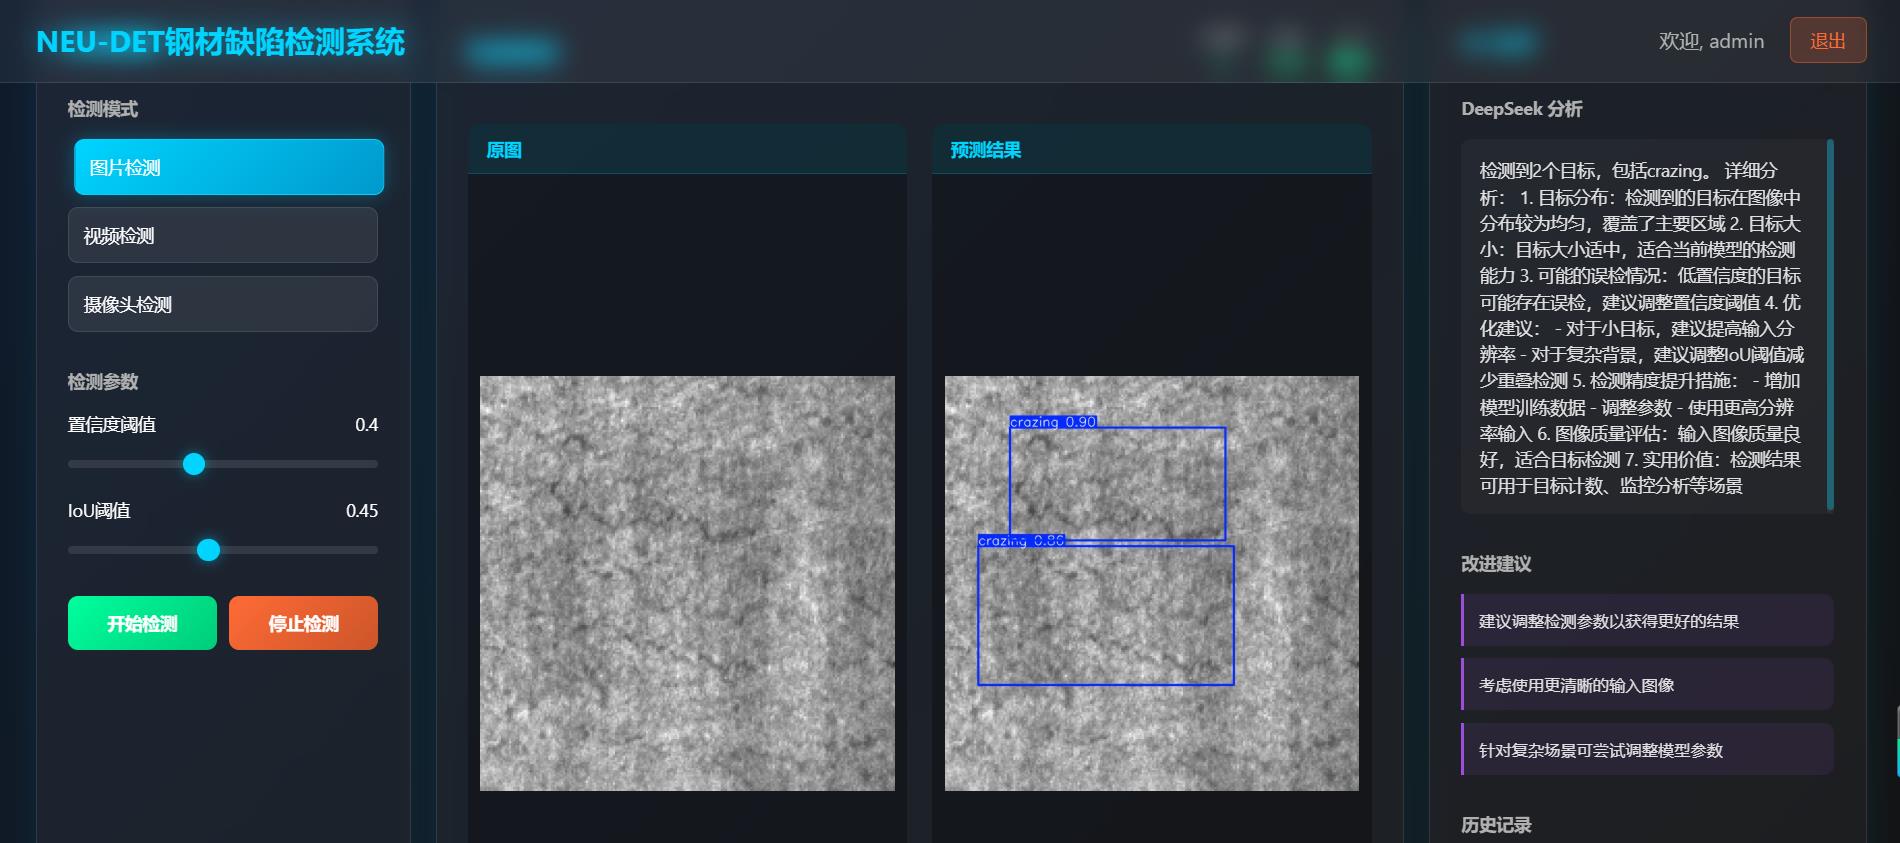
Task: Click the 检测模式 section label
Action: point(103,109)
